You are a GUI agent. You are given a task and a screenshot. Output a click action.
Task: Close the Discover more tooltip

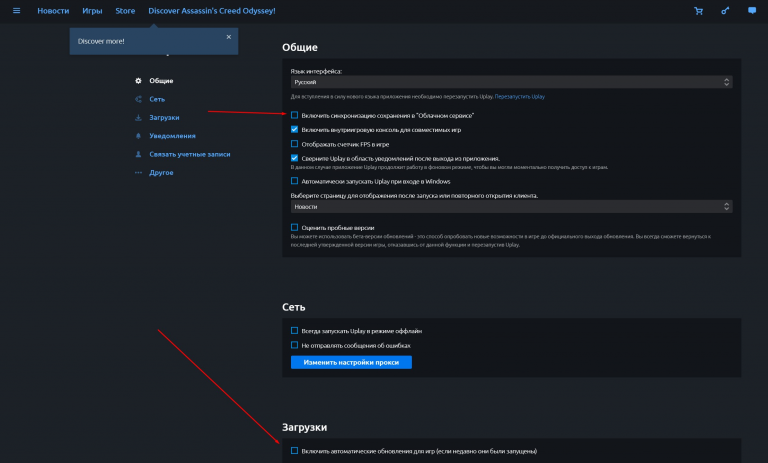click(228, 37)
